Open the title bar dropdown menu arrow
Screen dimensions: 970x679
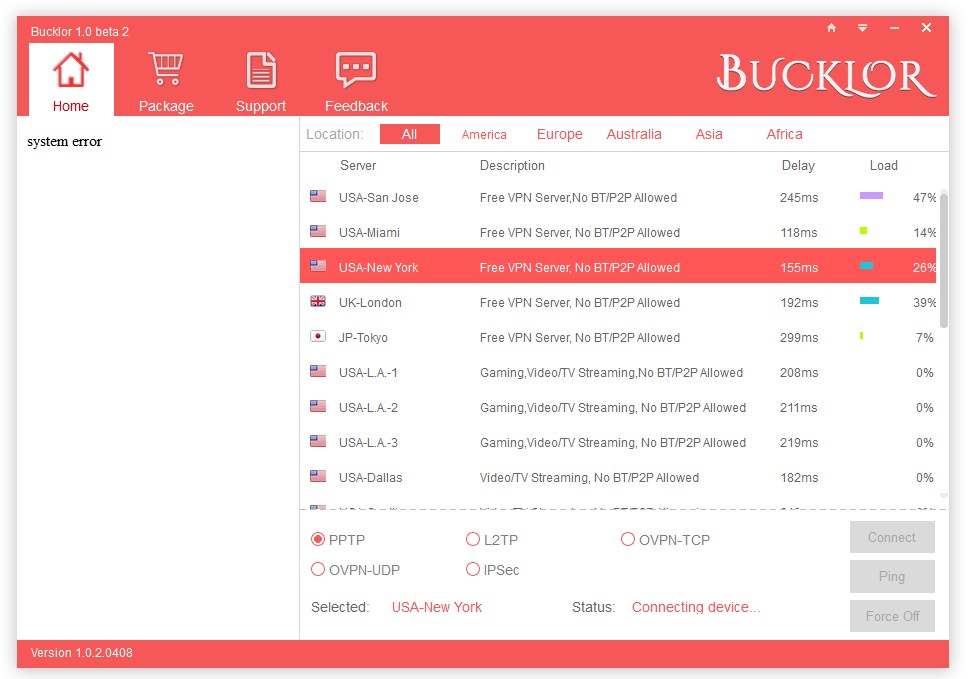pyautogui.click(x=862, y=28)
